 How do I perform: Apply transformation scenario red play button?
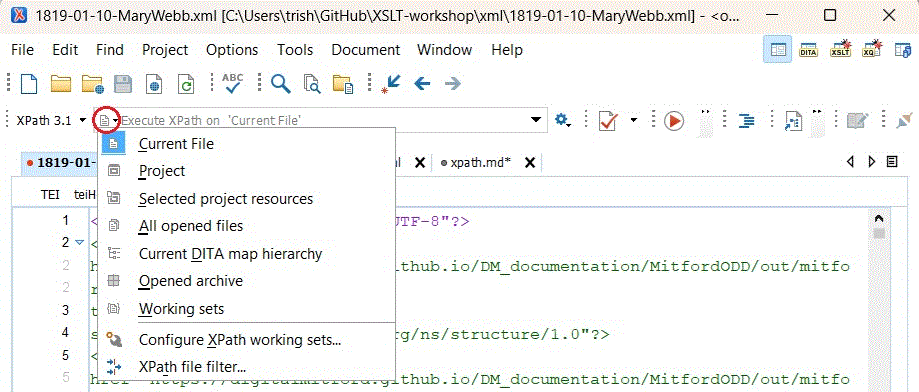click(674, 121)
